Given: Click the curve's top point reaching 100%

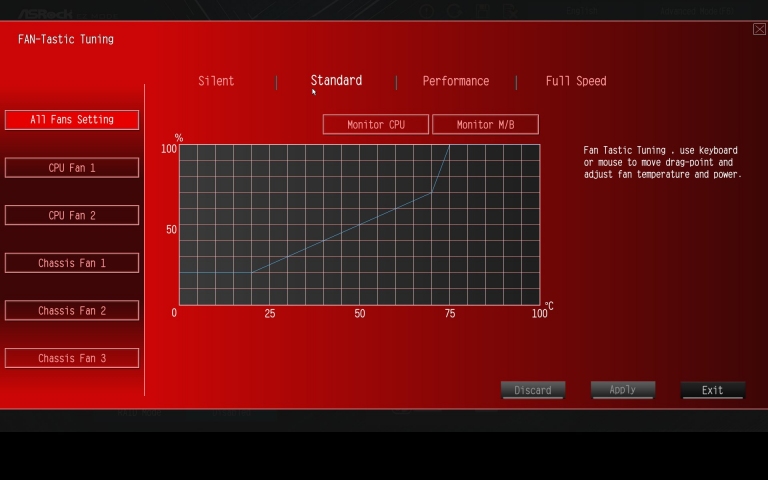Looking at the screenshot, I should (x=450, y=145).
